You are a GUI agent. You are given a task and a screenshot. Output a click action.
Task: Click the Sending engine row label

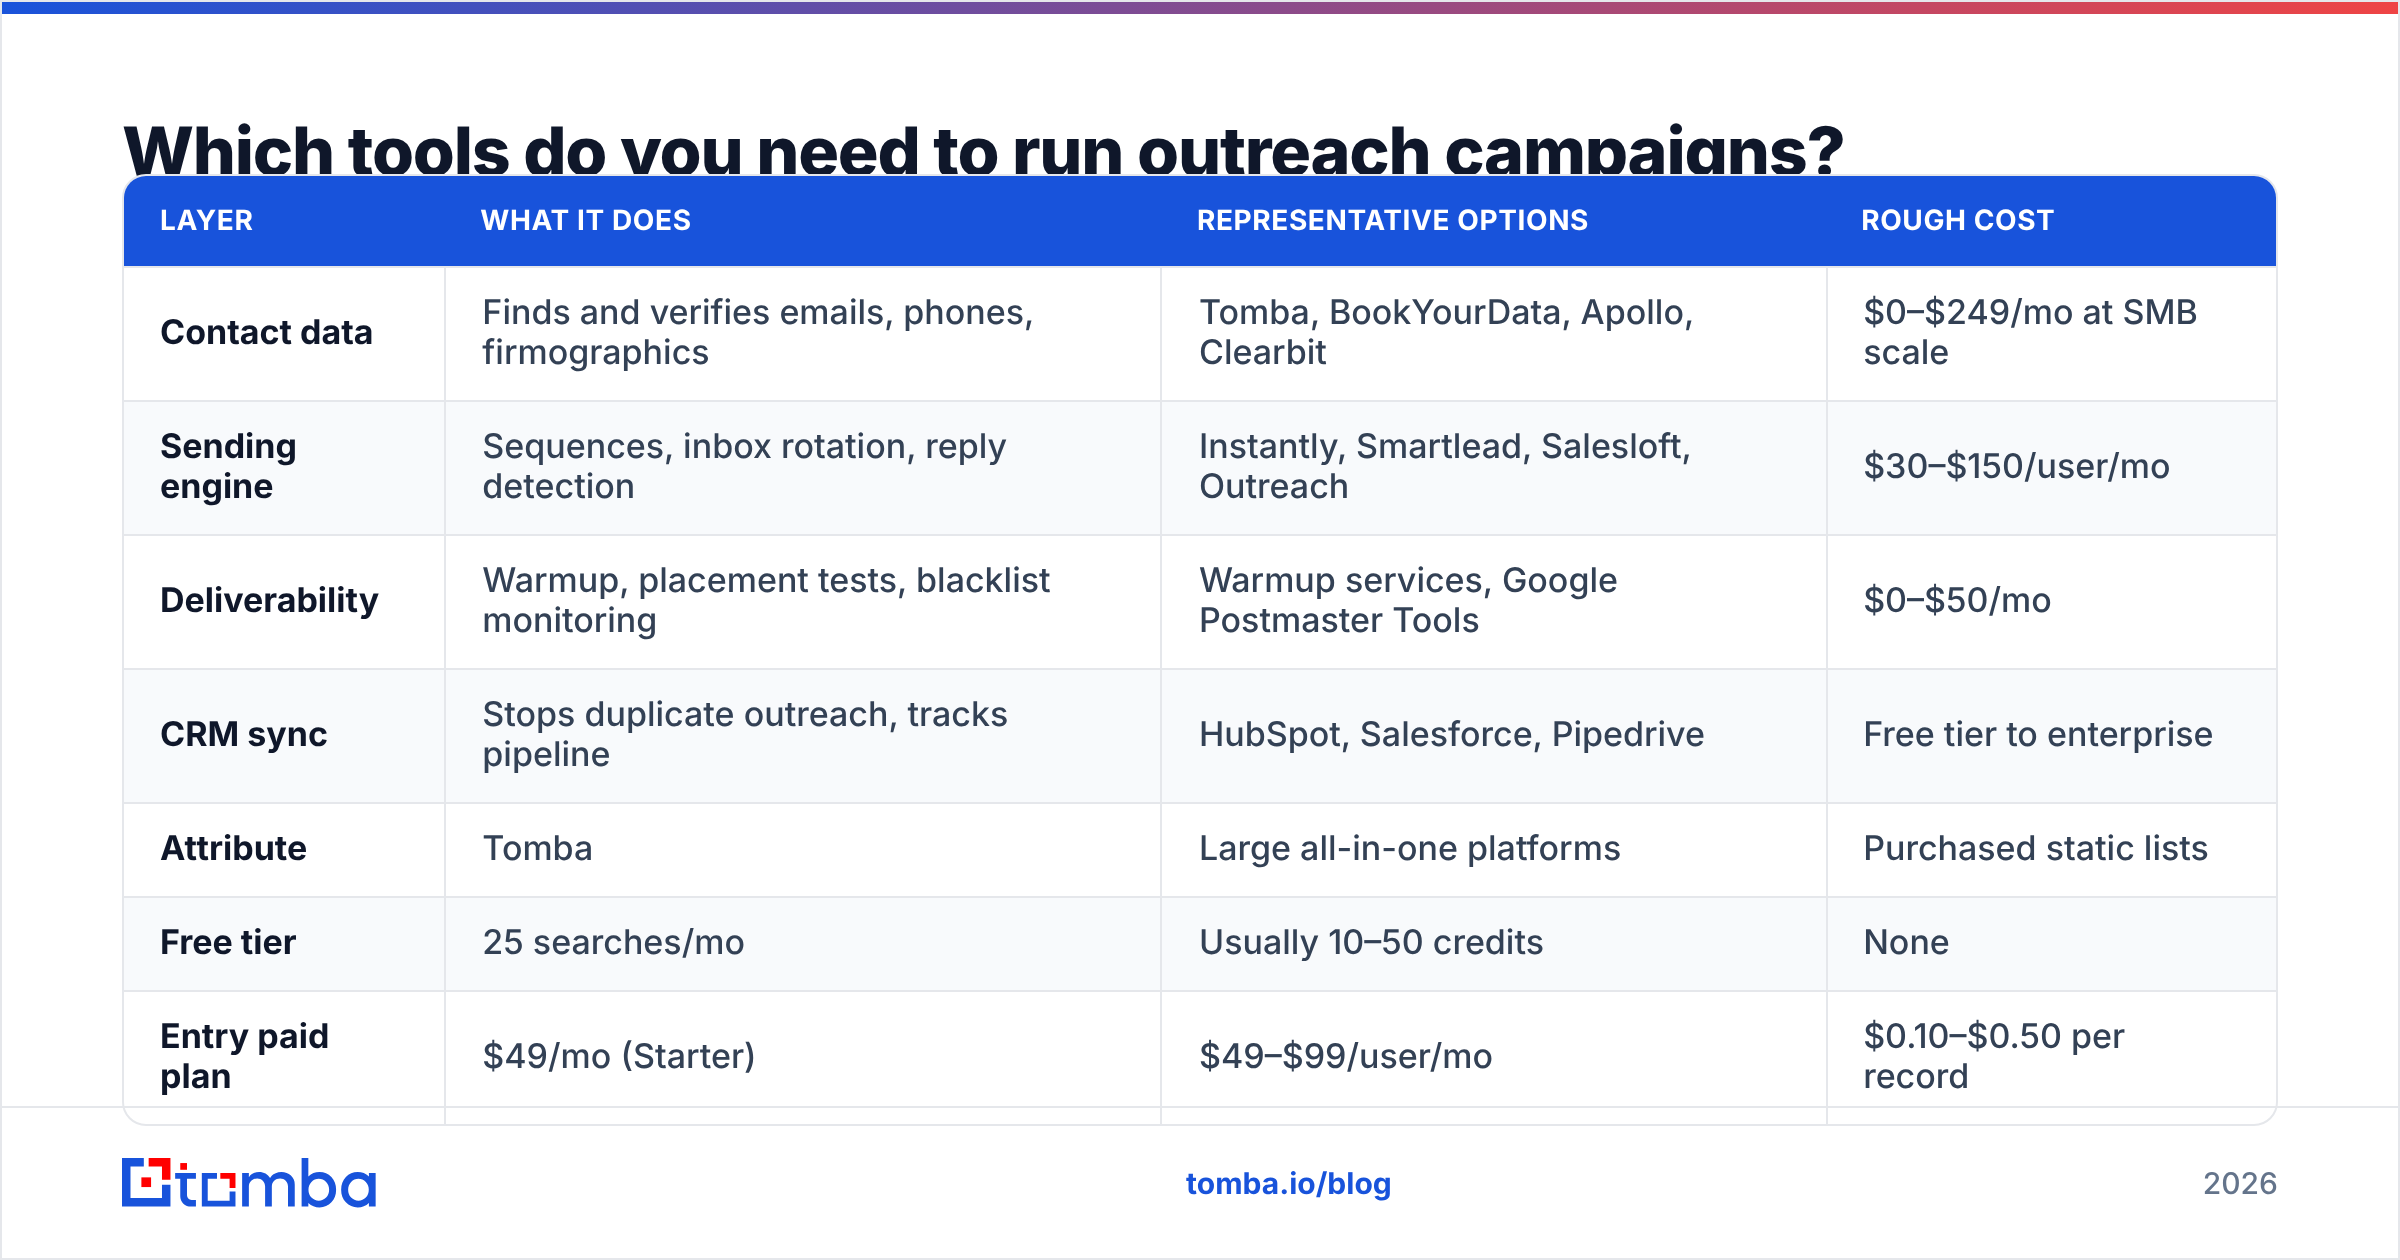228,466
